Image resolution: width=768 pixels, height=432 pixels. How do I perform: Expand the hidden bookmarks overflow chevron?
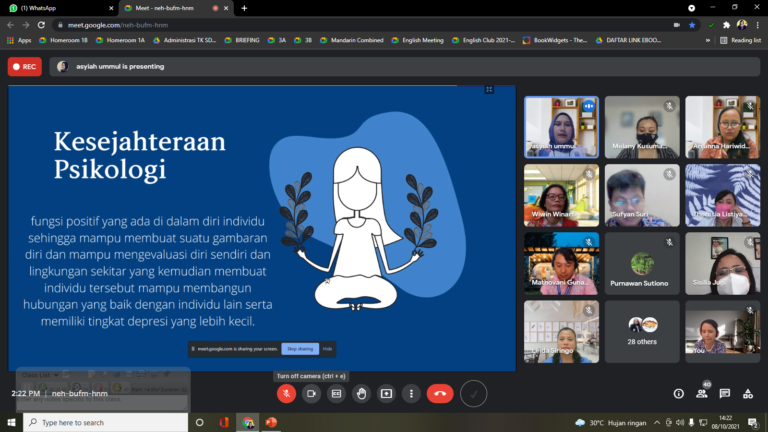click(709, 40)
